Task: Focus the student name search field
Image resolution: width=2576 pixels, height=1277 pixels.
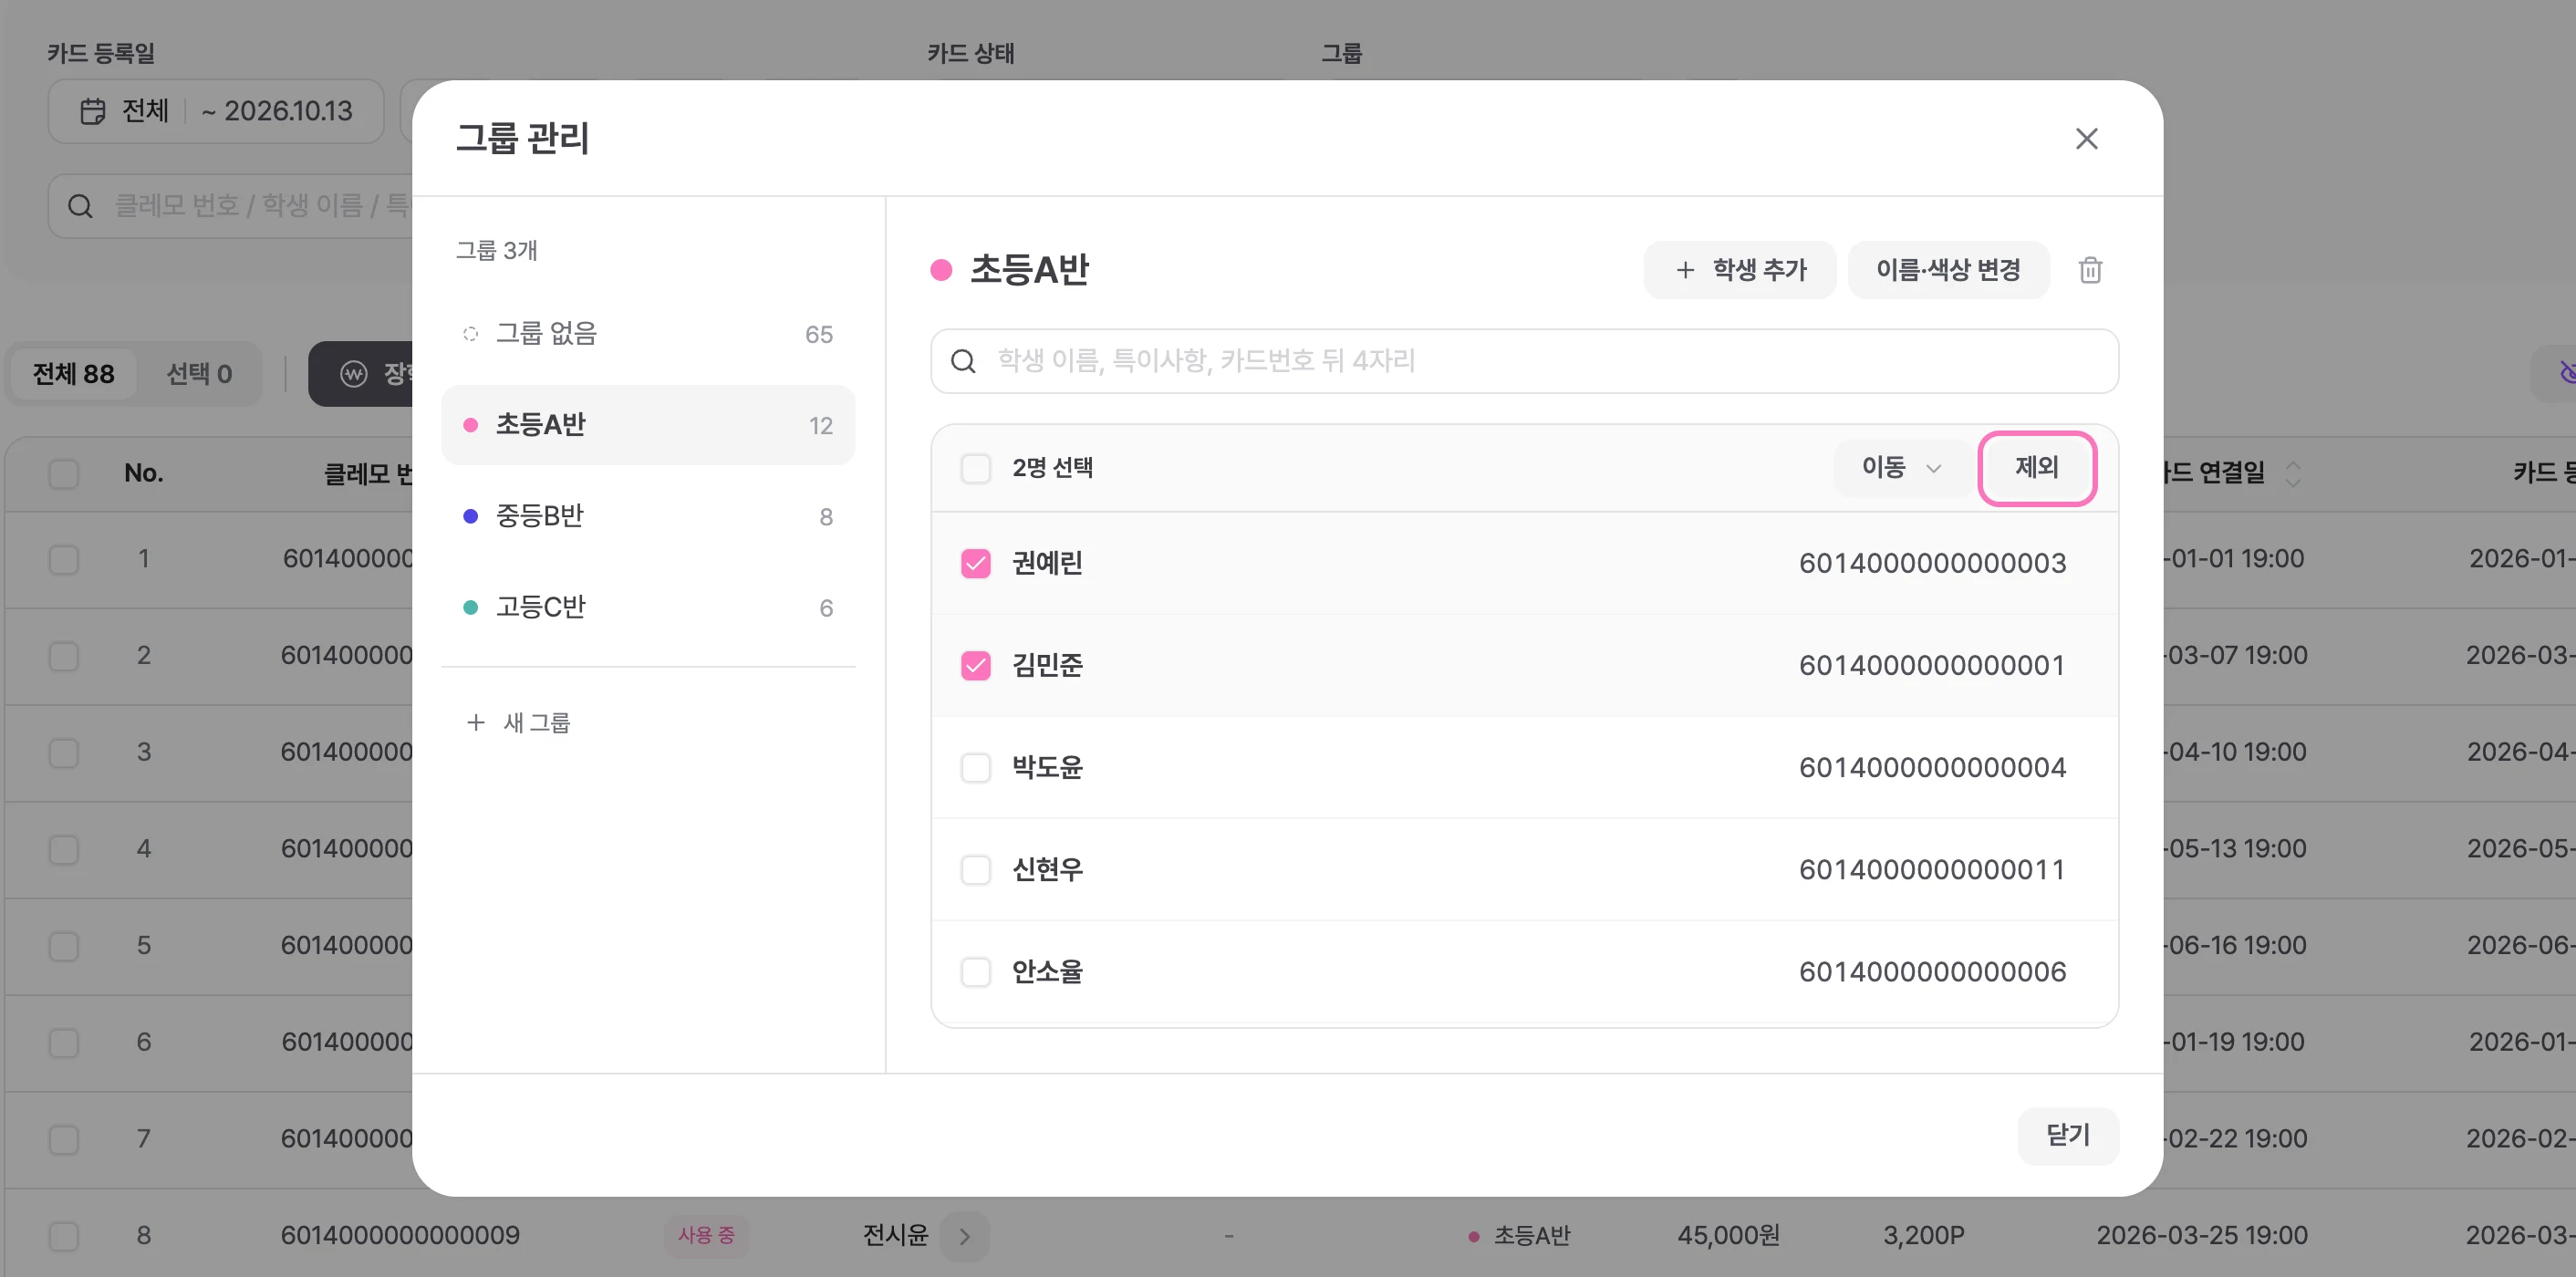Action: (x=1524, y=361)
